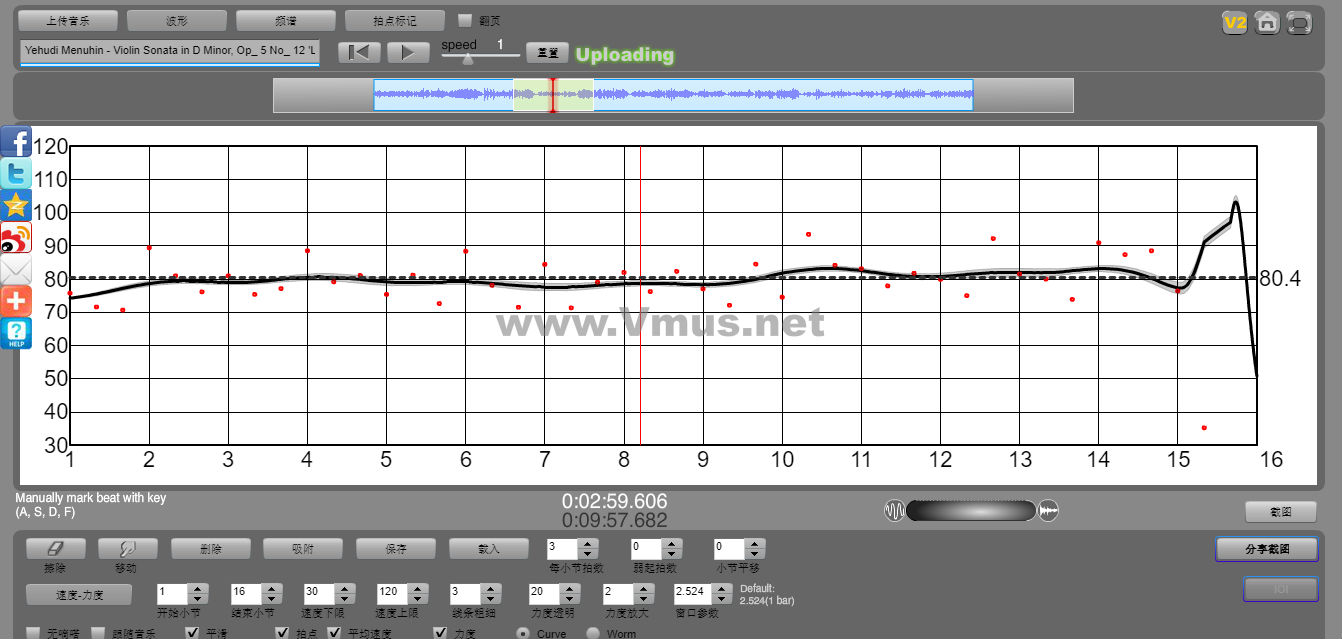Enable the 无嘀嗒 no-tick checkbox

click(33, 633)
